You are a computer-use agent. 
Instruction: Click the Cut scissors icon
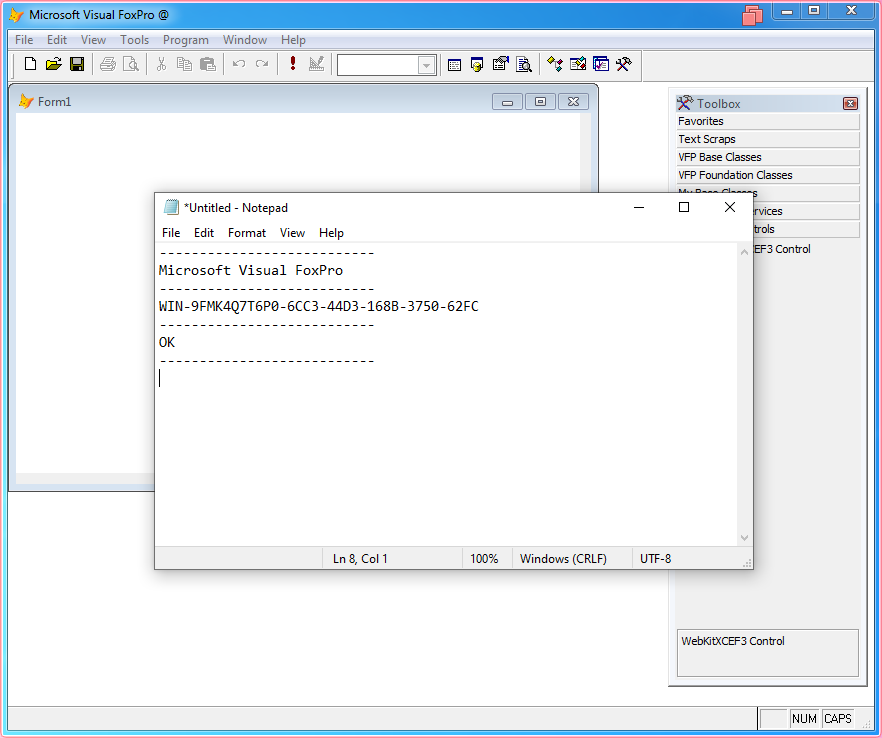[161, 64]
